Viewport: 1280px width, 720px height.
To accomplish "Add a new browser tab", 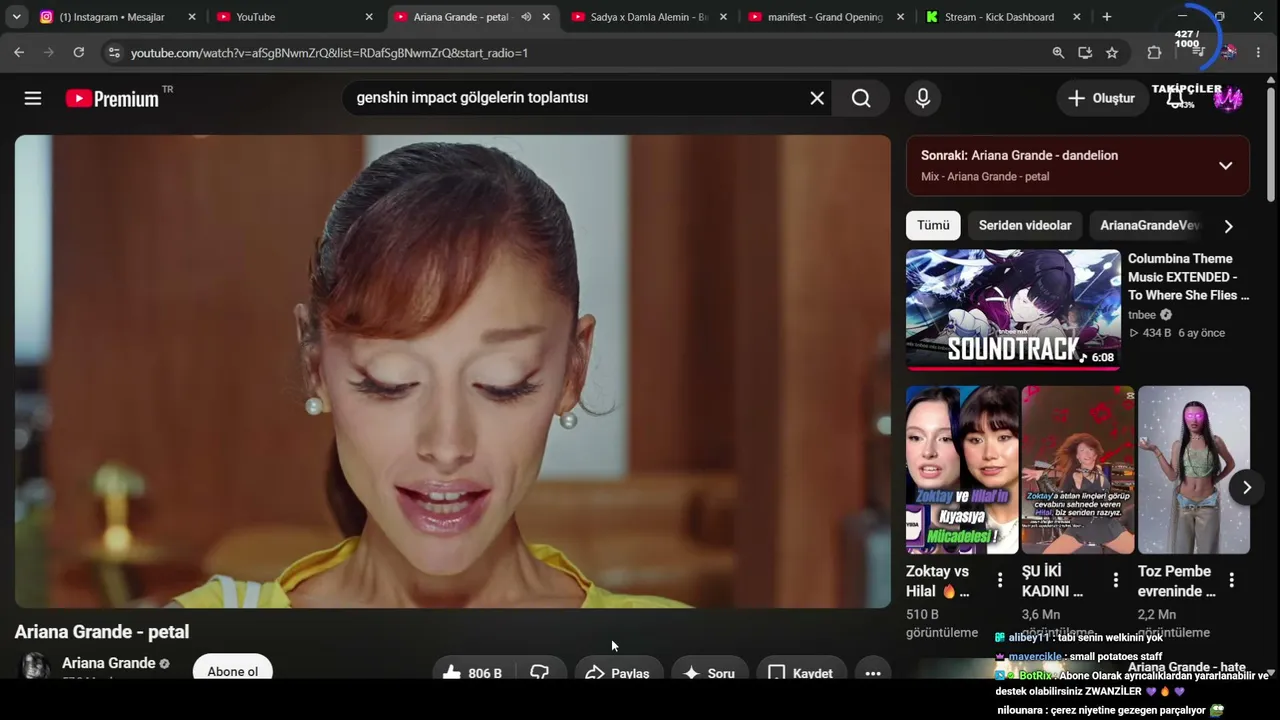I will (x=1106, y=17).
